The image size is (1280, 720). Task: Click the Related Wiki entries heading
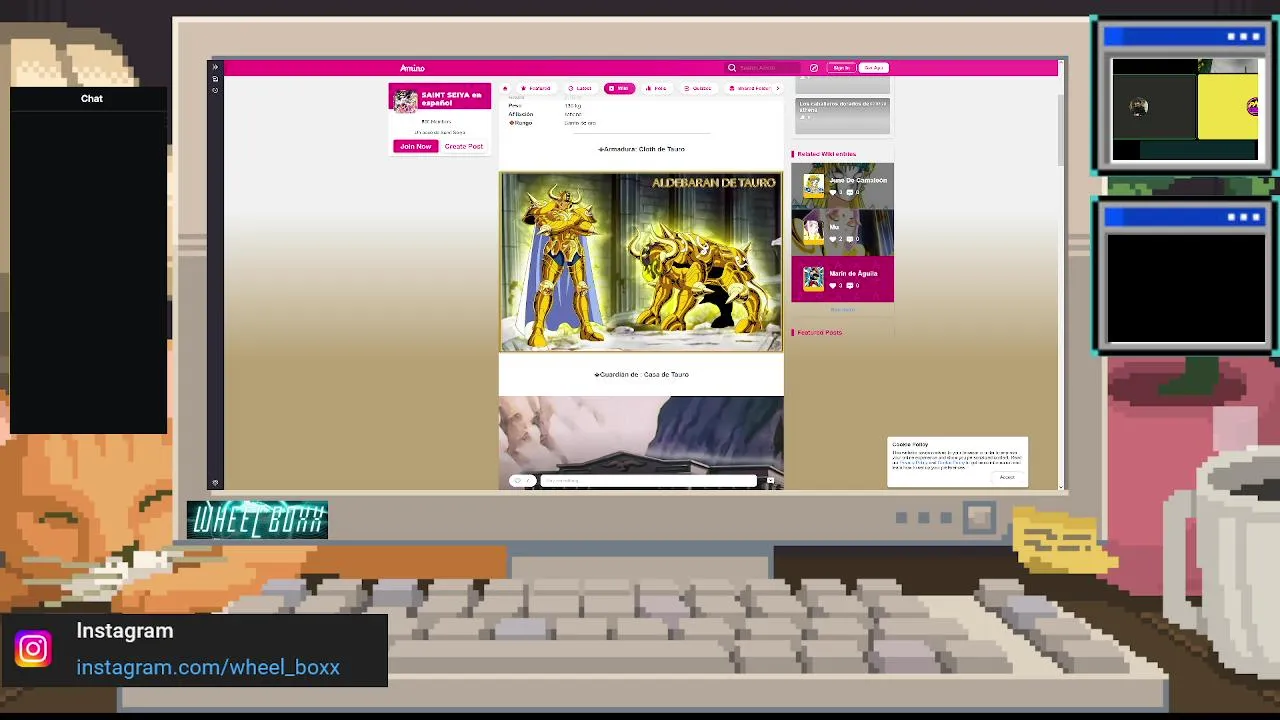click(826, 154)
